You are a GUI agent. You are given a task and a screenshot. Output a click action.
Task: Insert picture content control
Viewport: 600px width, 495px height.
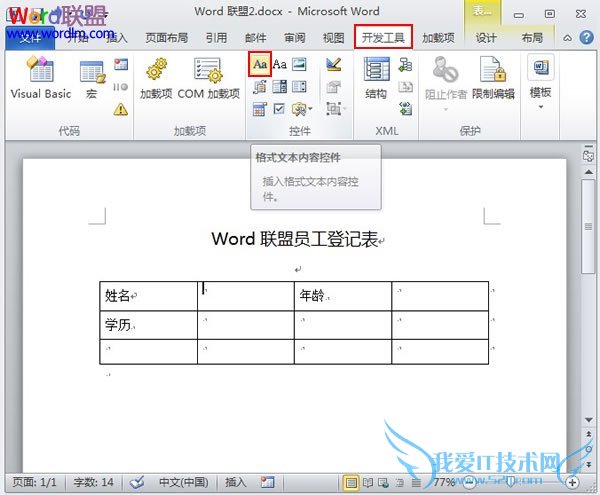click(299, 64)
